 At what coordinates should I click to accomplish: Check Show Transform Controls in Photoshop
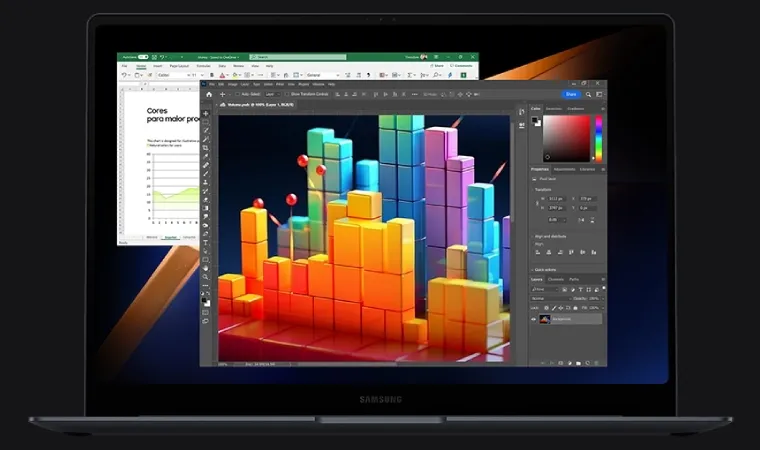click(x=287, y=95)
